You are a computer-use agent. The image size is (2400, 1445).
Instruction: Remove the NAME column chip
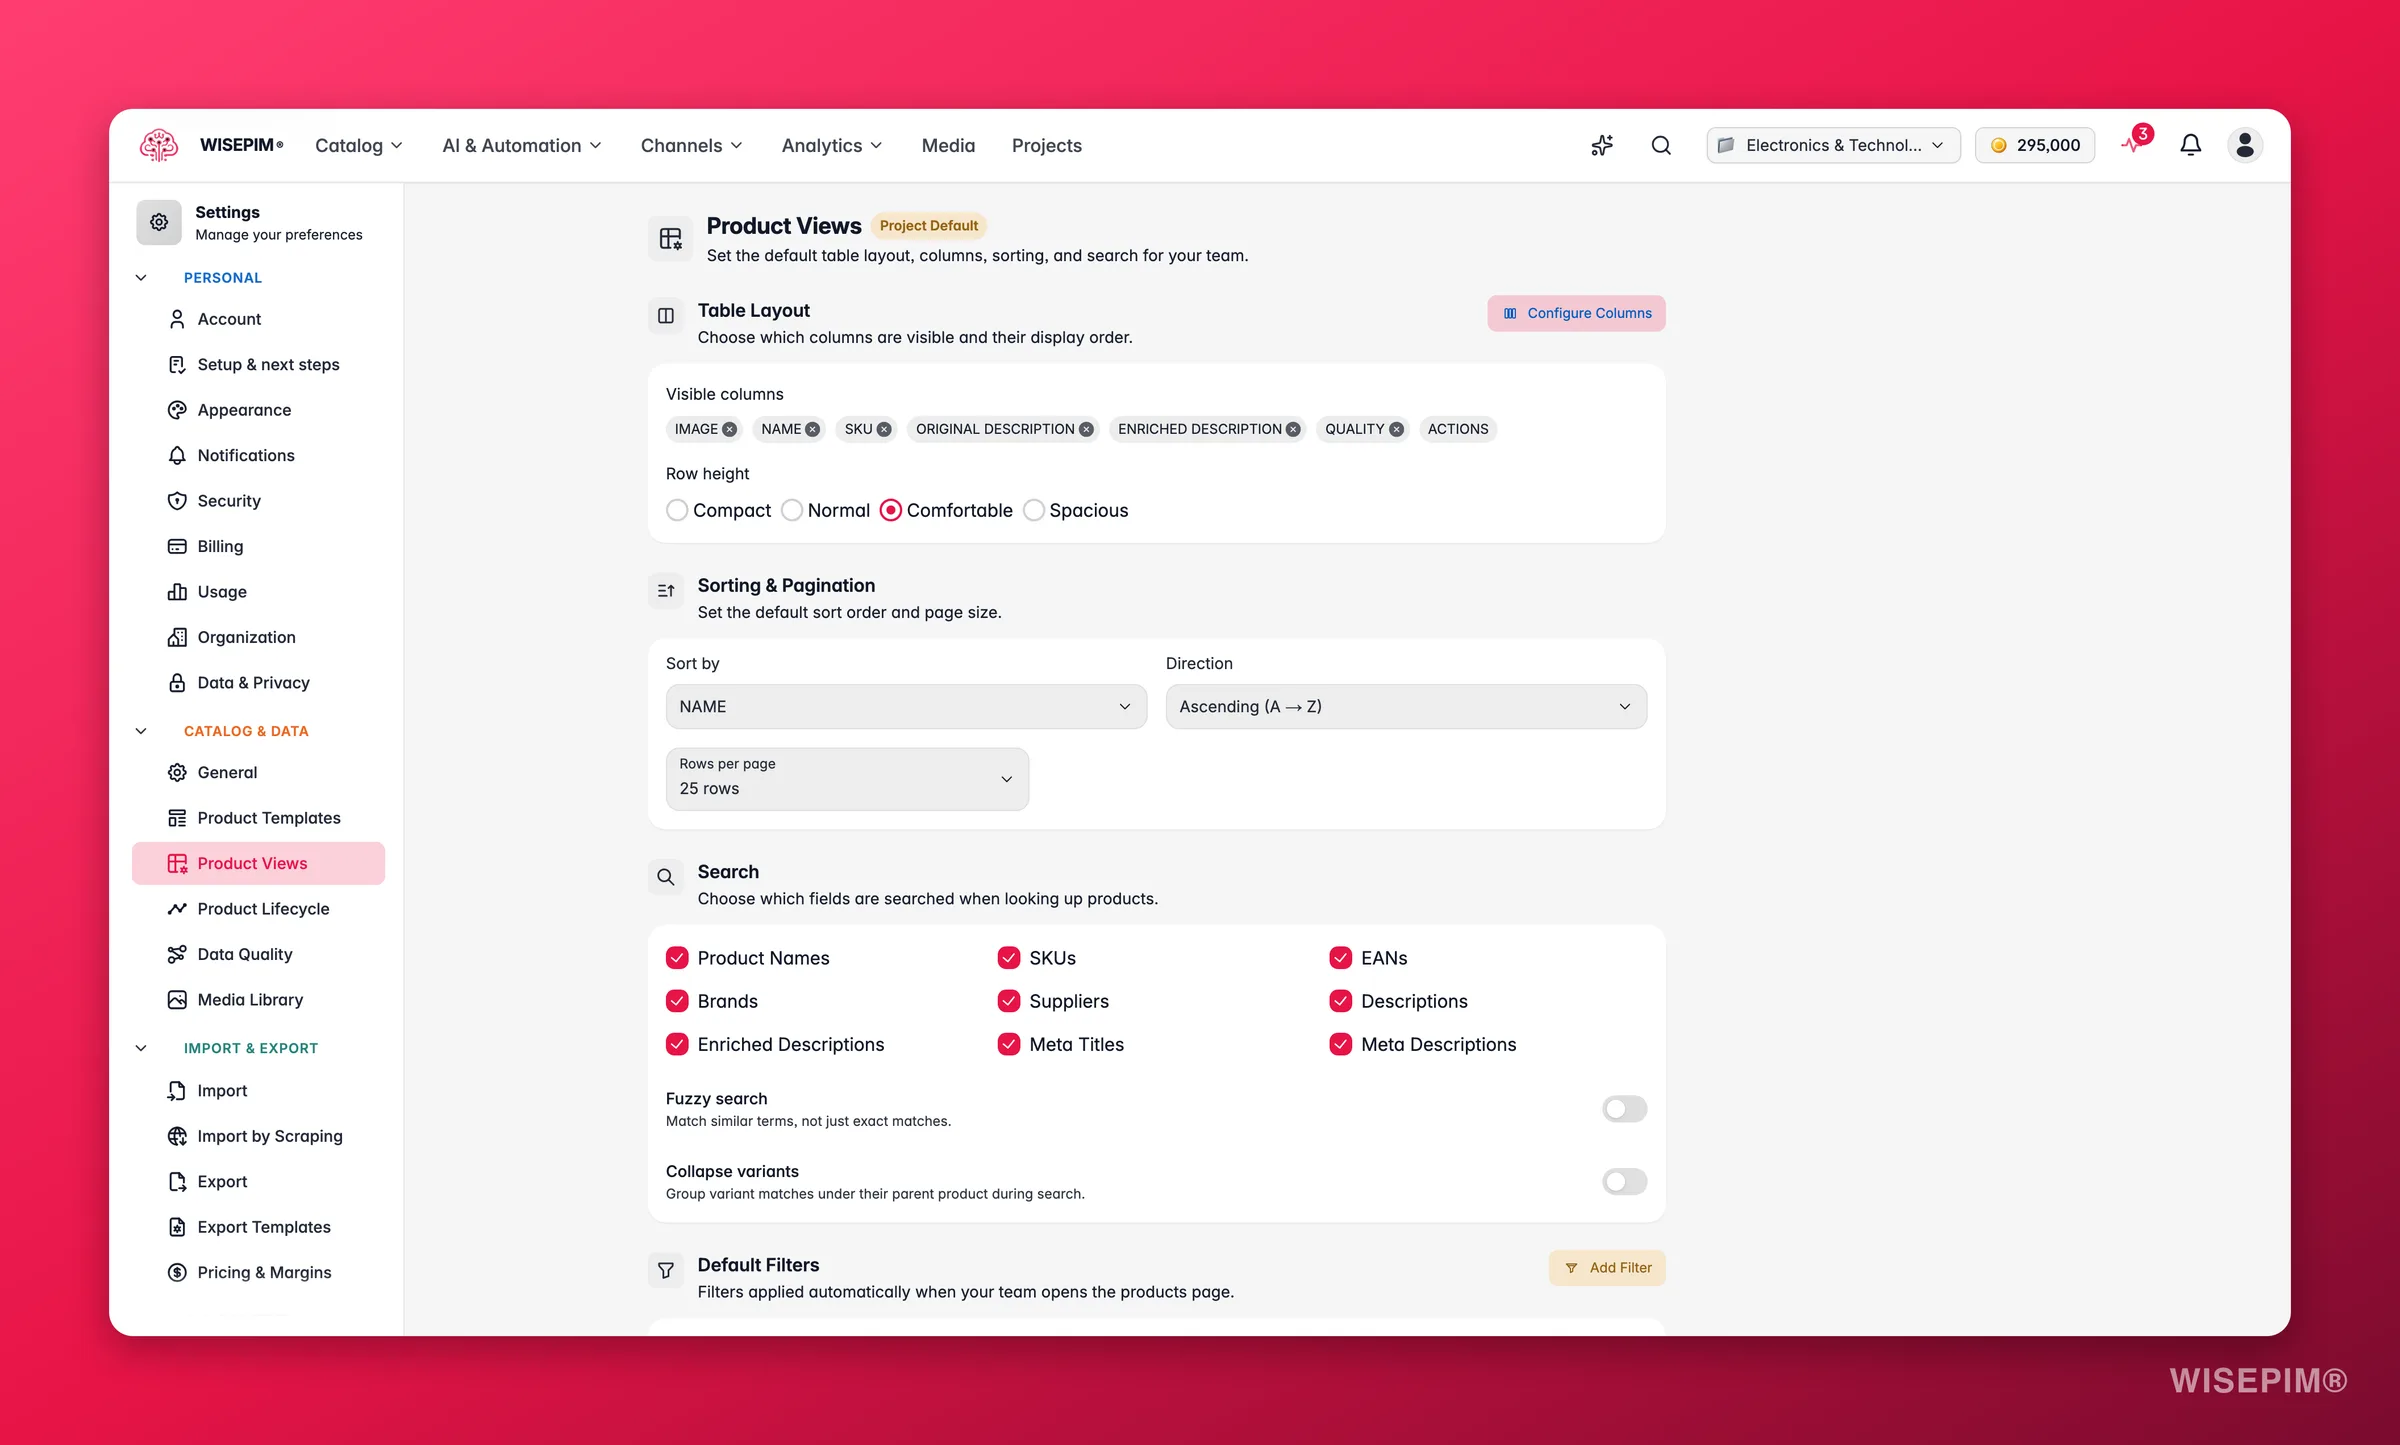tap(812, 429)
